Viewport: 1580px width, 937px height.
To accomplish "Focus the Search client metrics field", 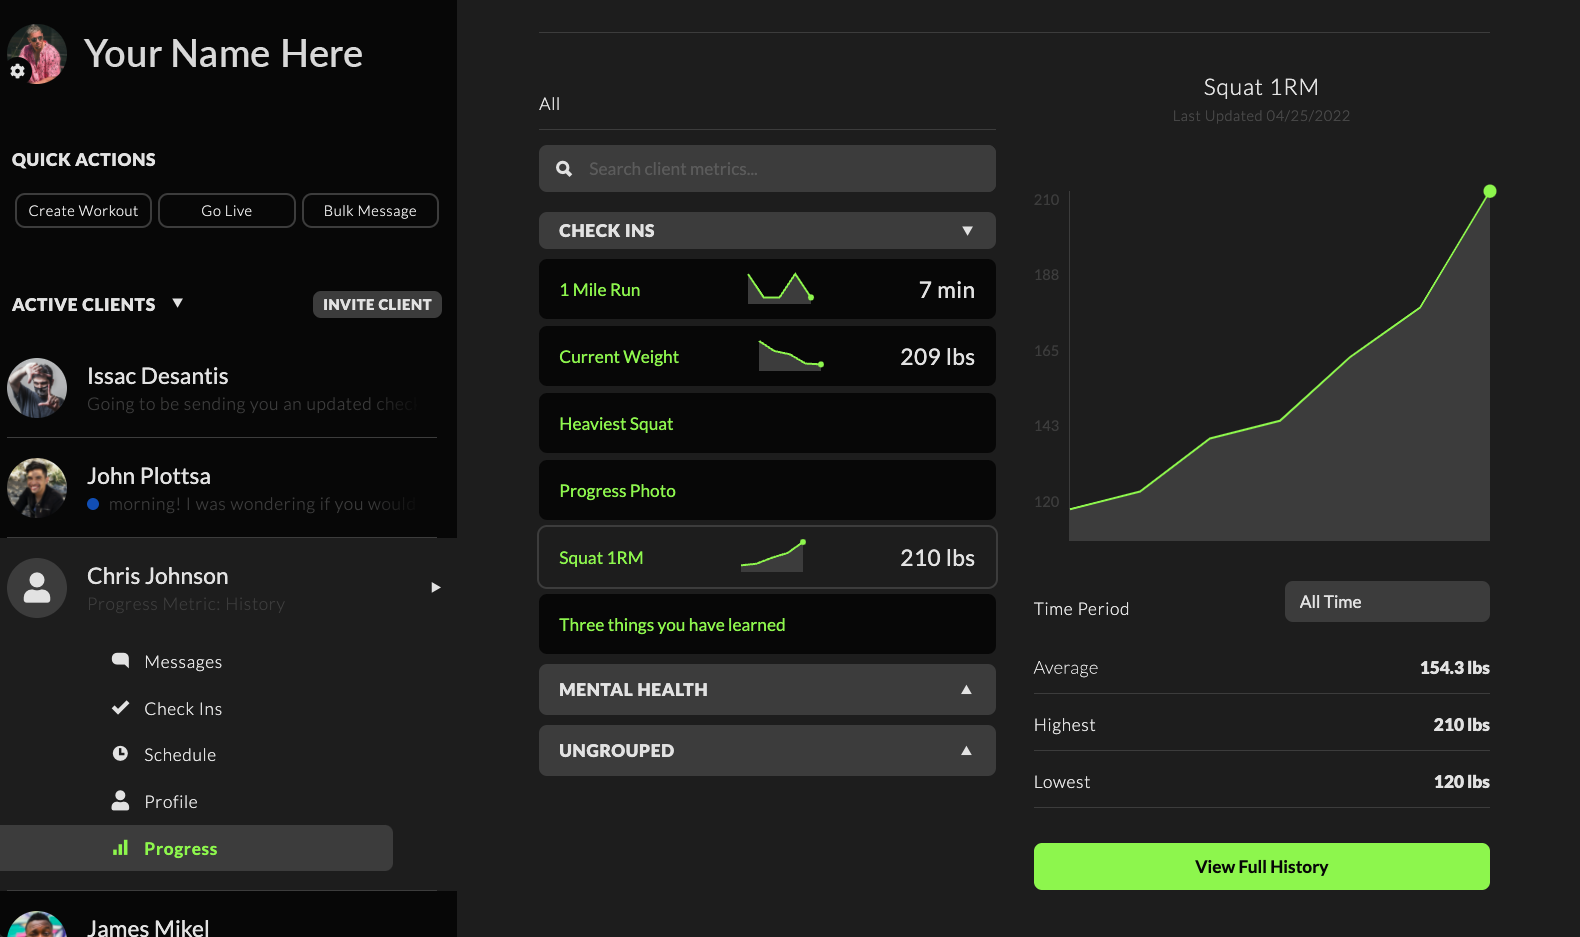I will [x=785, y=169].
